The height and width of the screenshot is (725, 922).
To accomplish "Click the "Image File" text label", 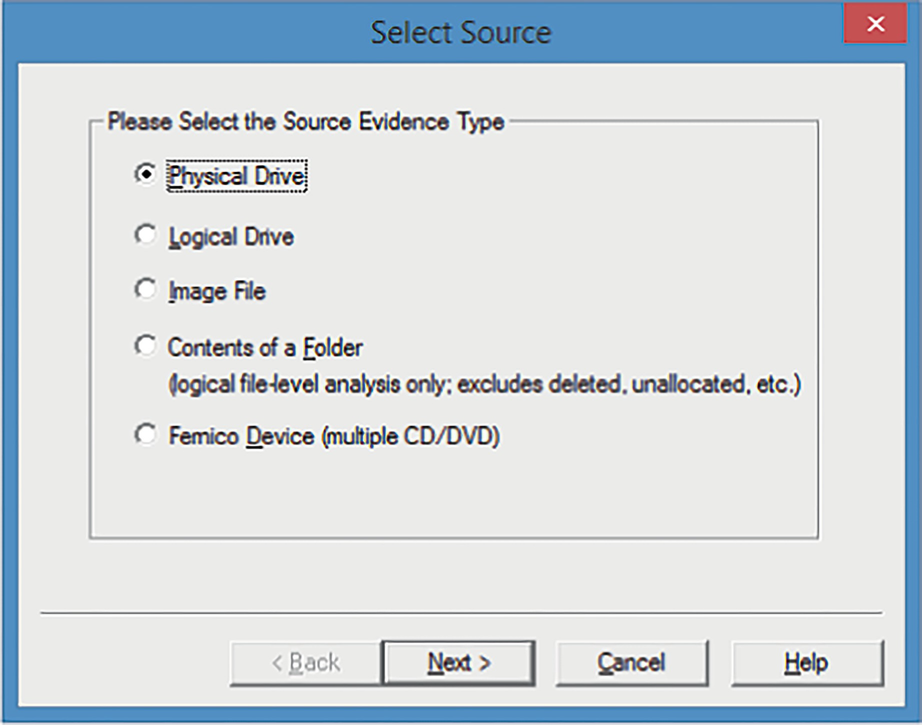I will click(217, 292).
